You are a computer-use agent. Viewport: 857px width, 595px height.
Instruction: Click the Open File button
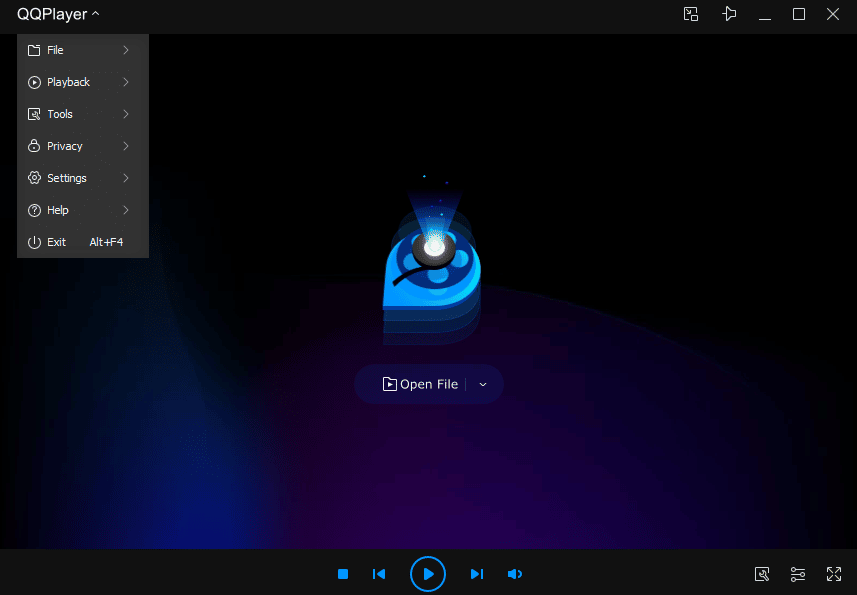420,384
